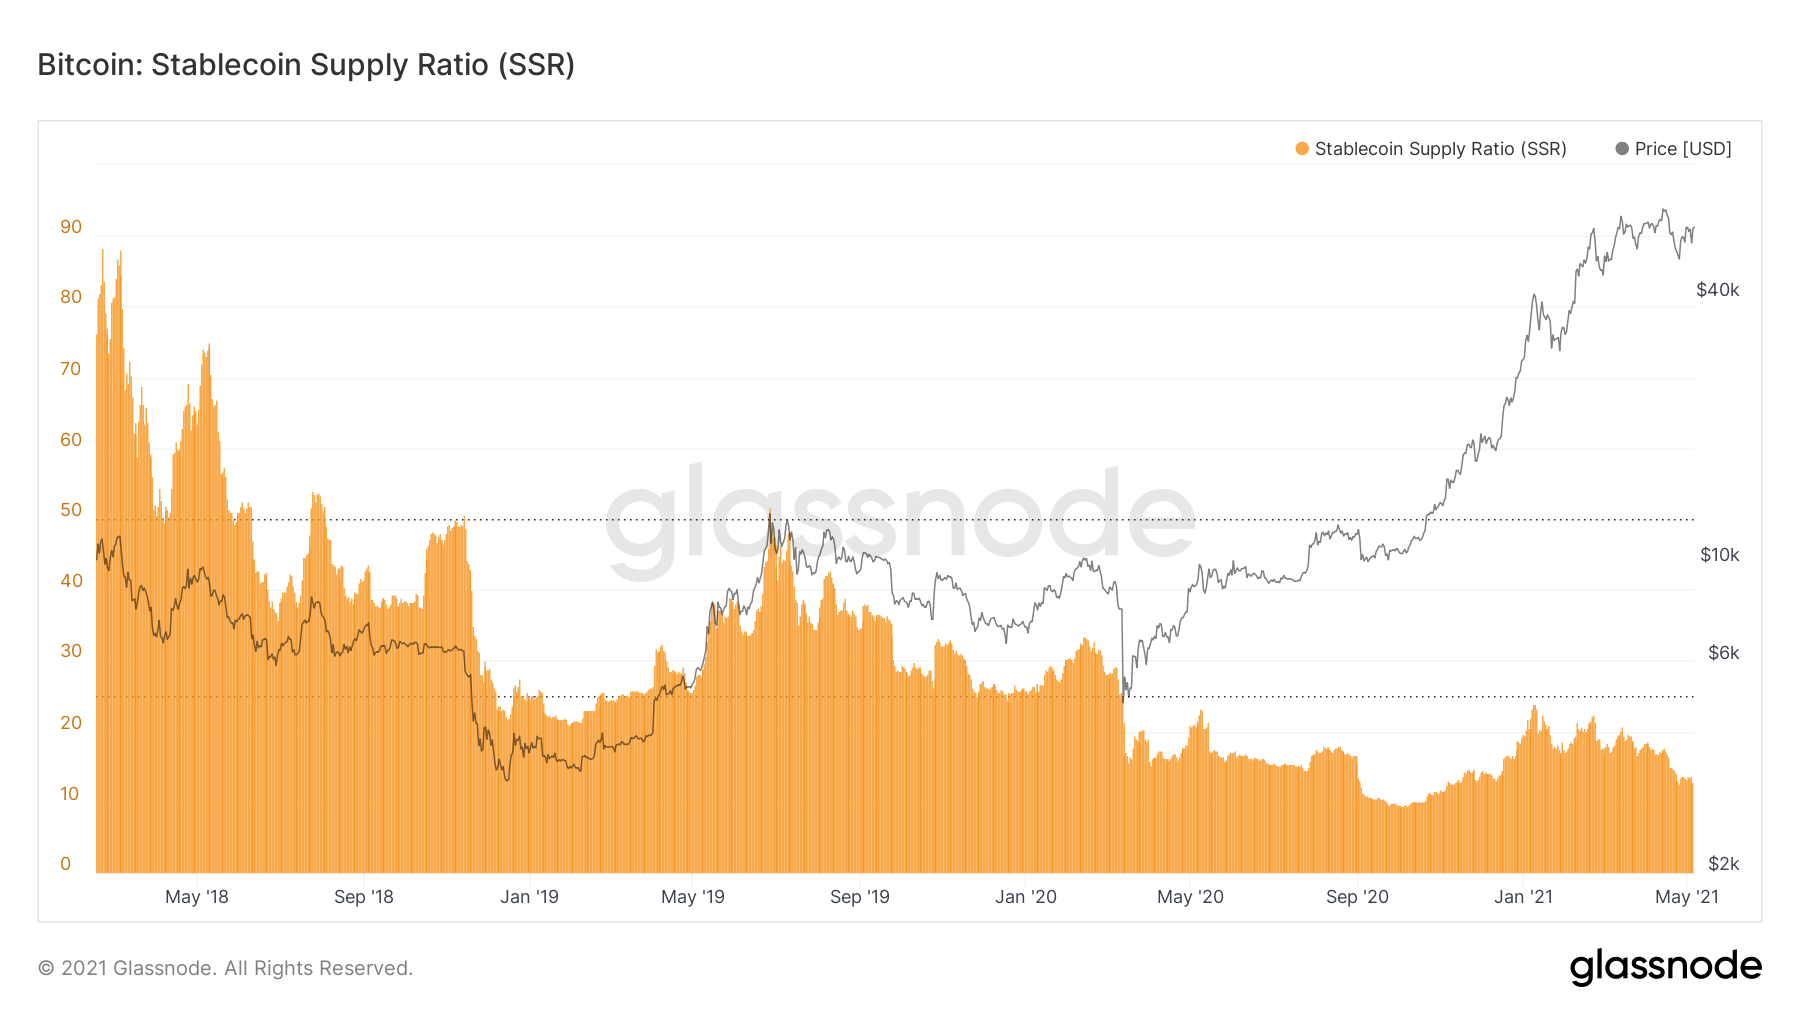The height and width of the screenshot is (1013, 1800).
Task: Click the 50 SSR axis label
Action: [71, 510]
